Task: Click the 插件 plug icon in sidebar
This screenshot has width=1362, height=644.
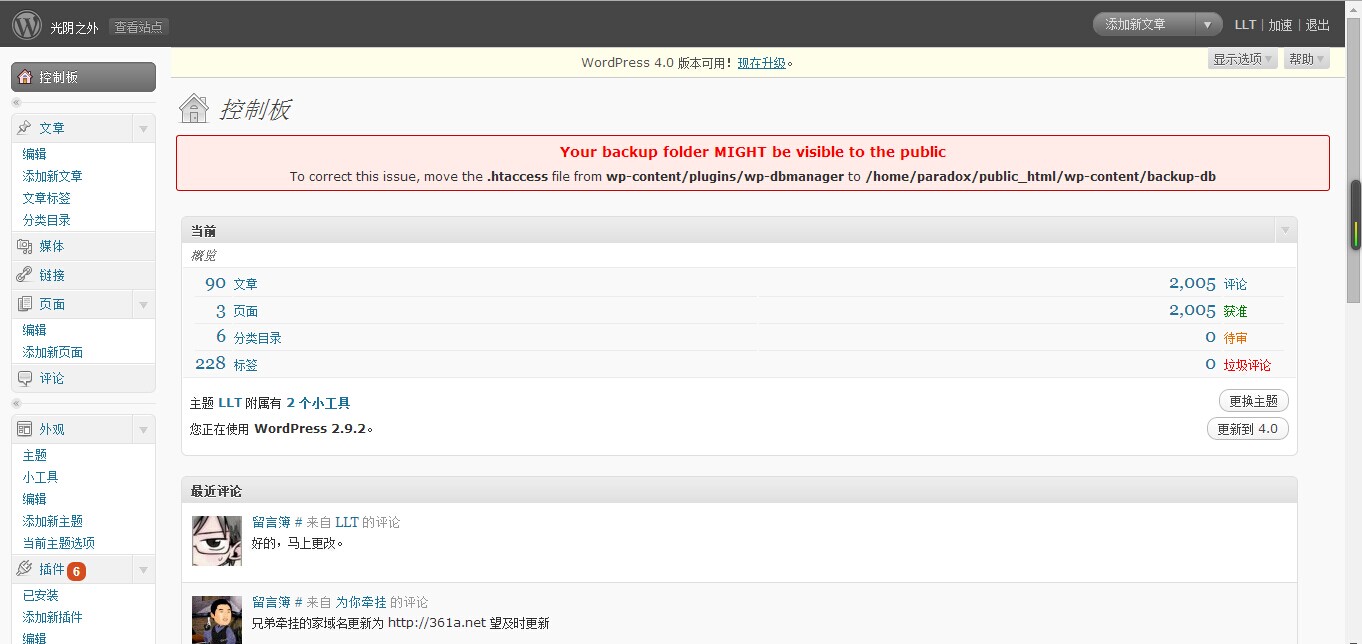Action: [25, 569]
